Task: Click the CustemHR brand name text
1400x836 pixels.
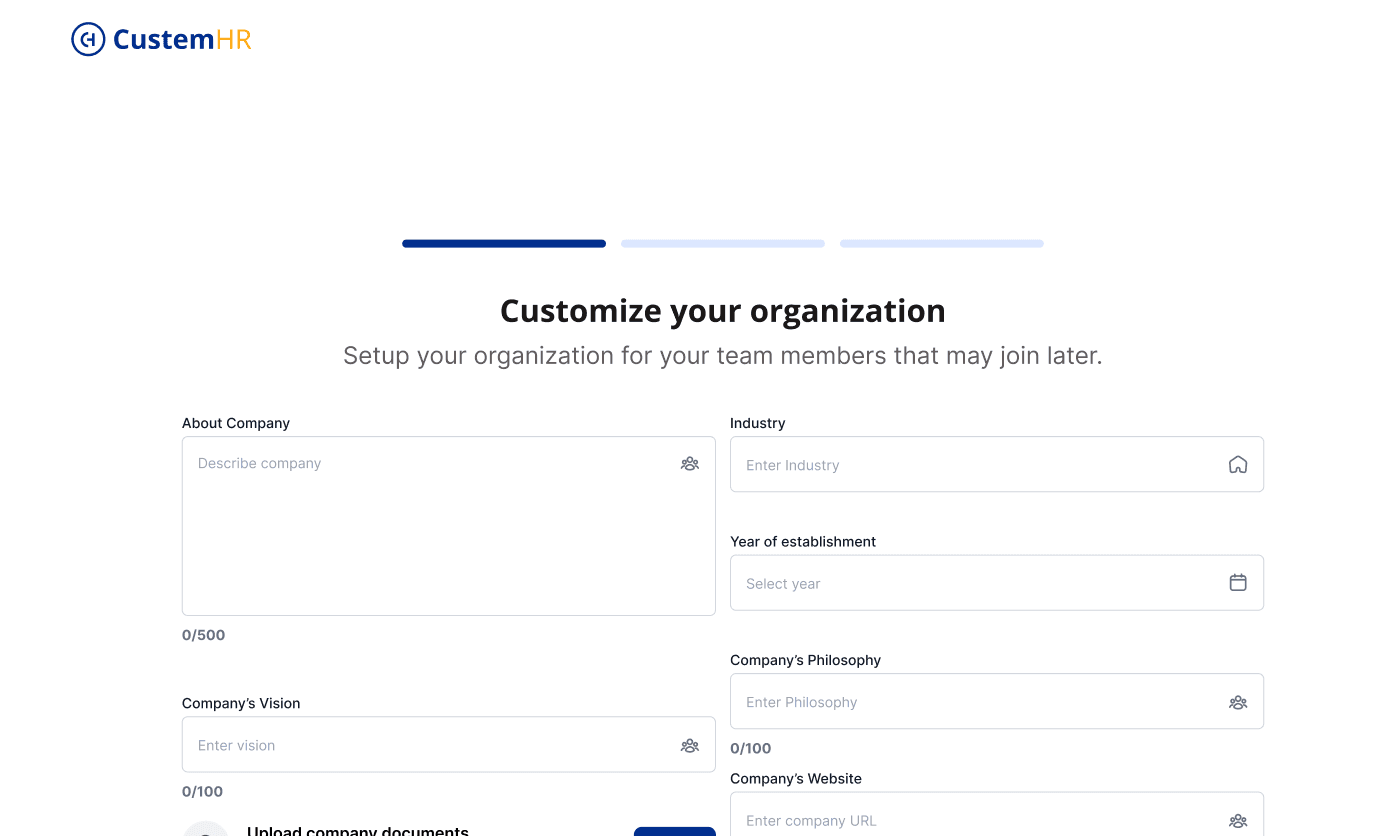Action: [182, 40]
